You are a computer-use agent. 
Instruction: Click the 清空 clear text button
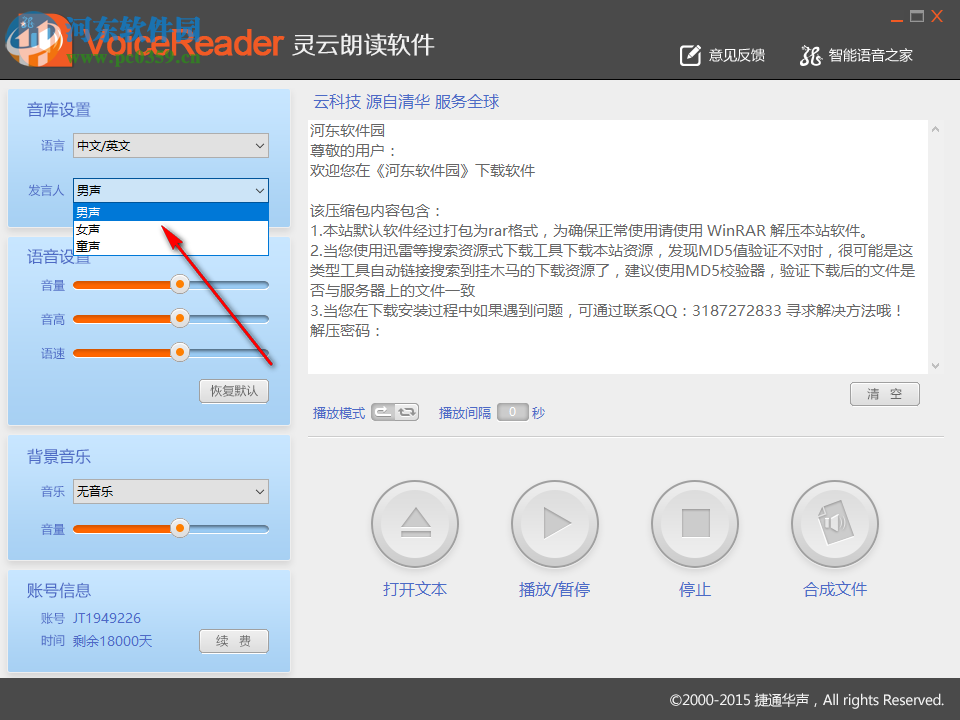coord(884,393)
